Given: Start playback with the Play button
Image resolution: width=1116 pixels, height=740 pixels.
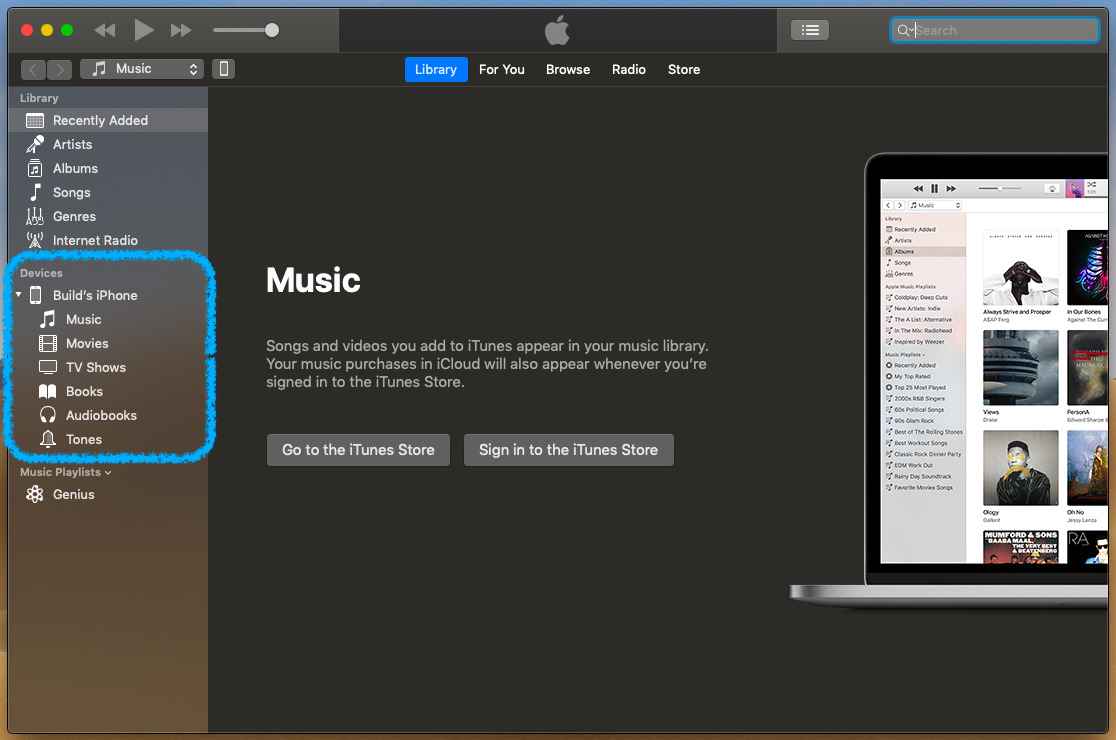Looking at the screenshot, I should click(x=143, y=30).
